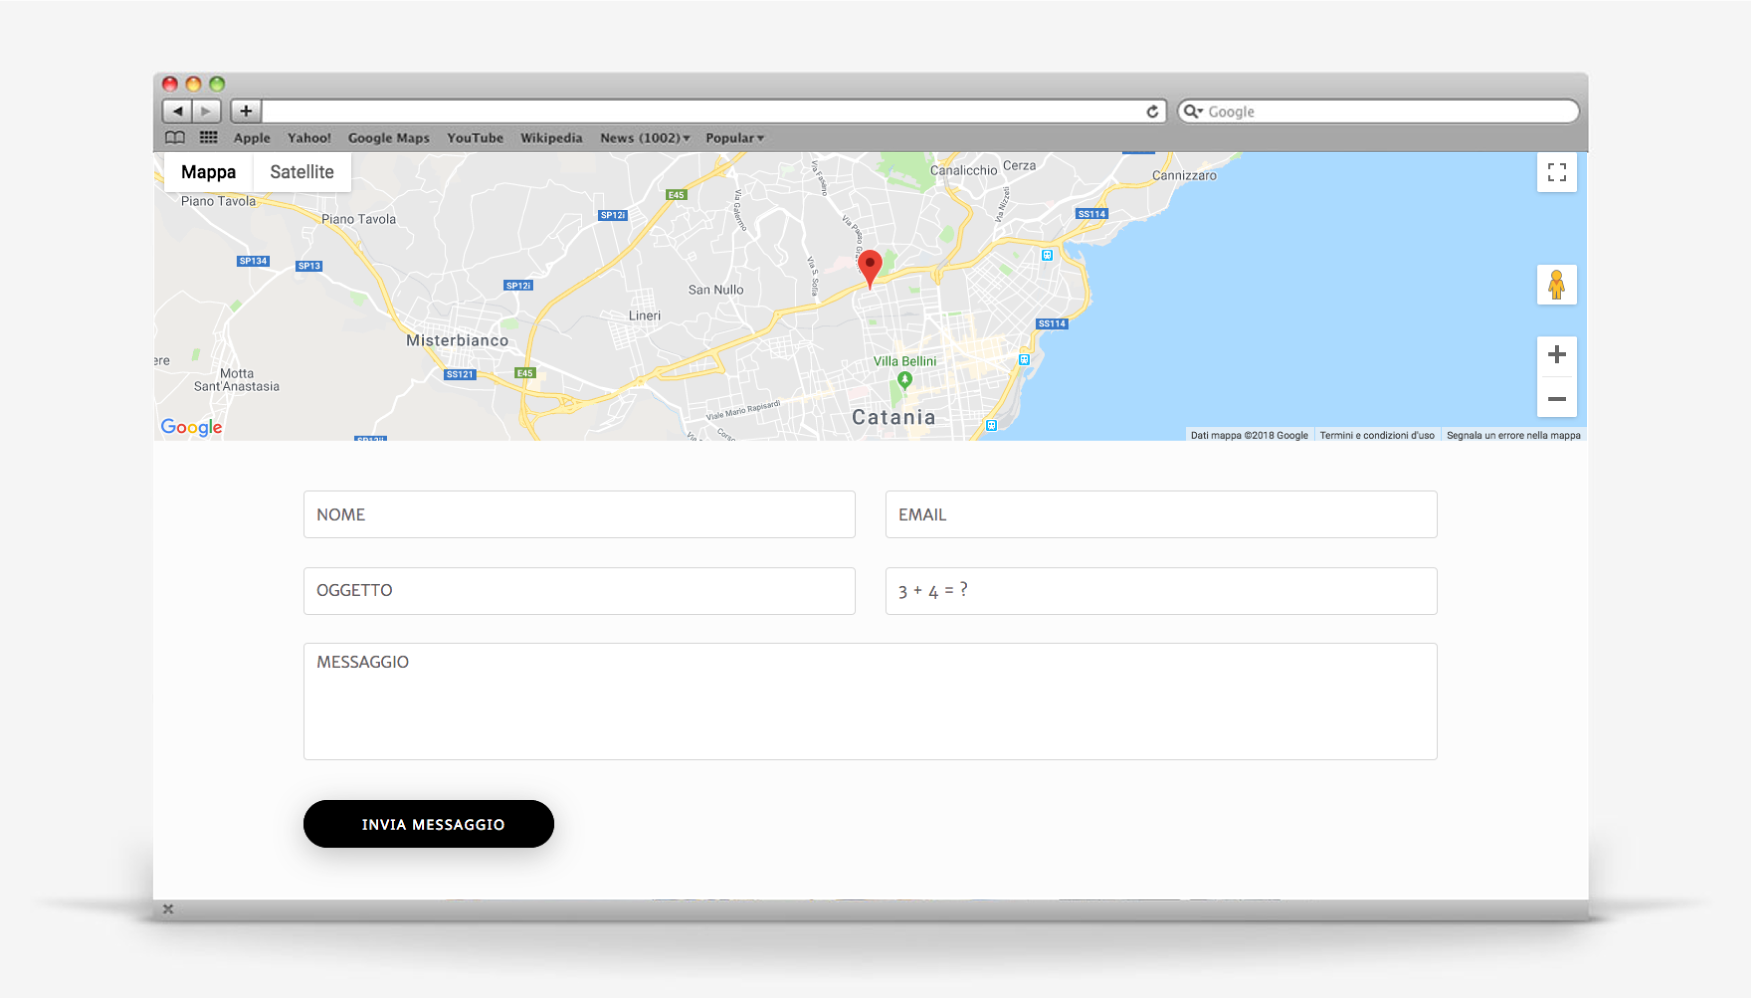Screen dimensions: 1751x998
Task: Focus the NOME input field
Action: (x=579, y=514)
